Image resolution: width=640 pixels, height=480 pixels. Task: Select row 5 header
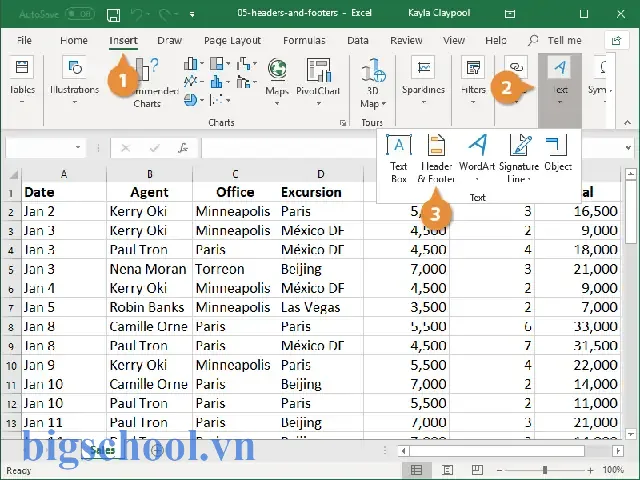click(x=11, y=269)
